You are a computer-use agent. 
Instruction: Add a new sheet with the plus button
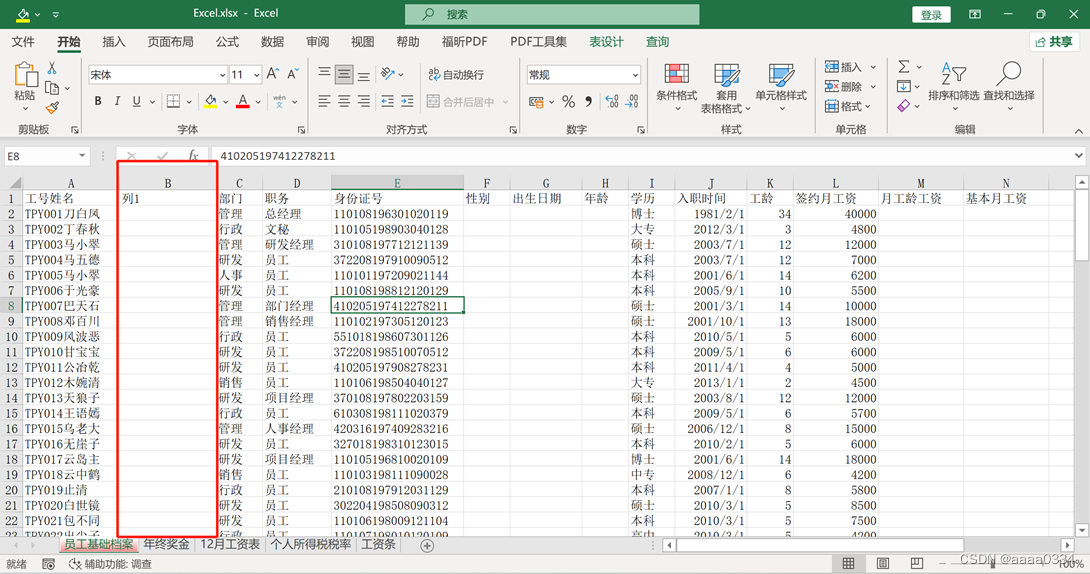point(428,546)
